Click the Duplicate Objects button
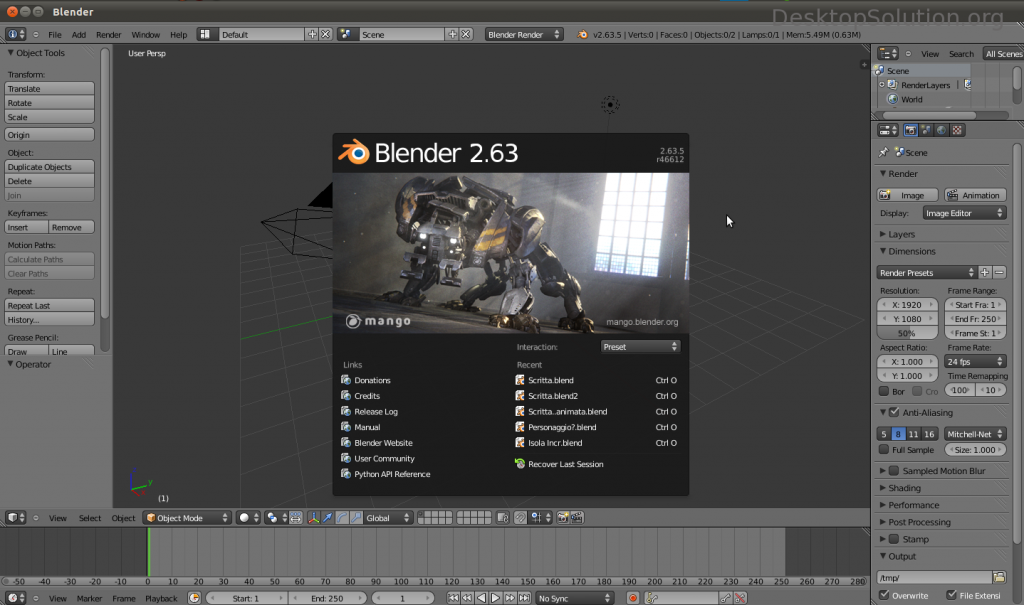The width and height of the screenshot is (1024, 605). [49, 167]
